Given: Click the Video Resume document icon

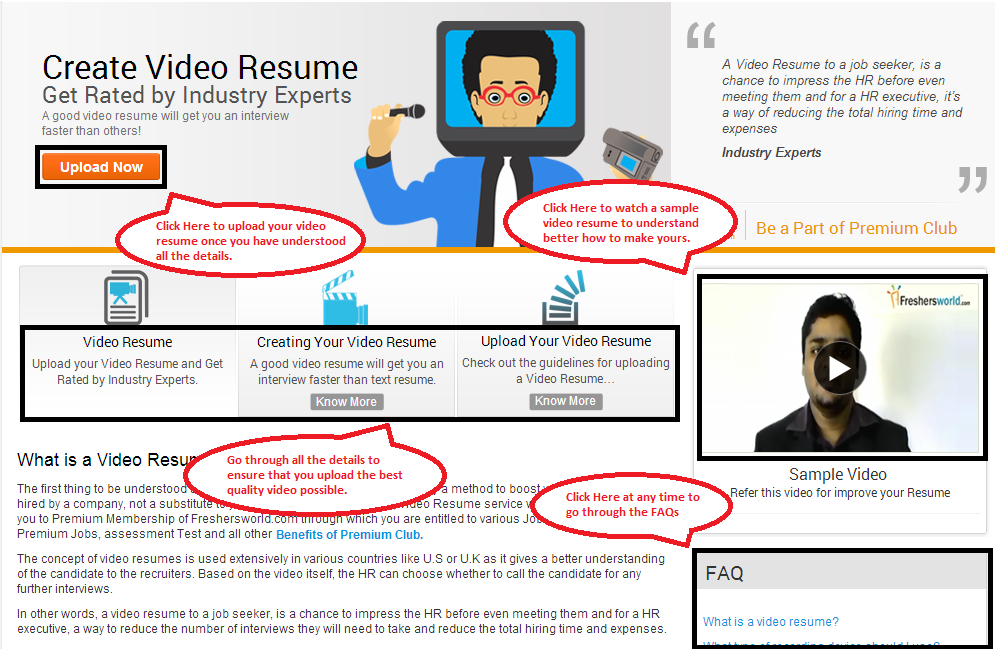Looking at the screenshot, I should (x=126, y=297).
